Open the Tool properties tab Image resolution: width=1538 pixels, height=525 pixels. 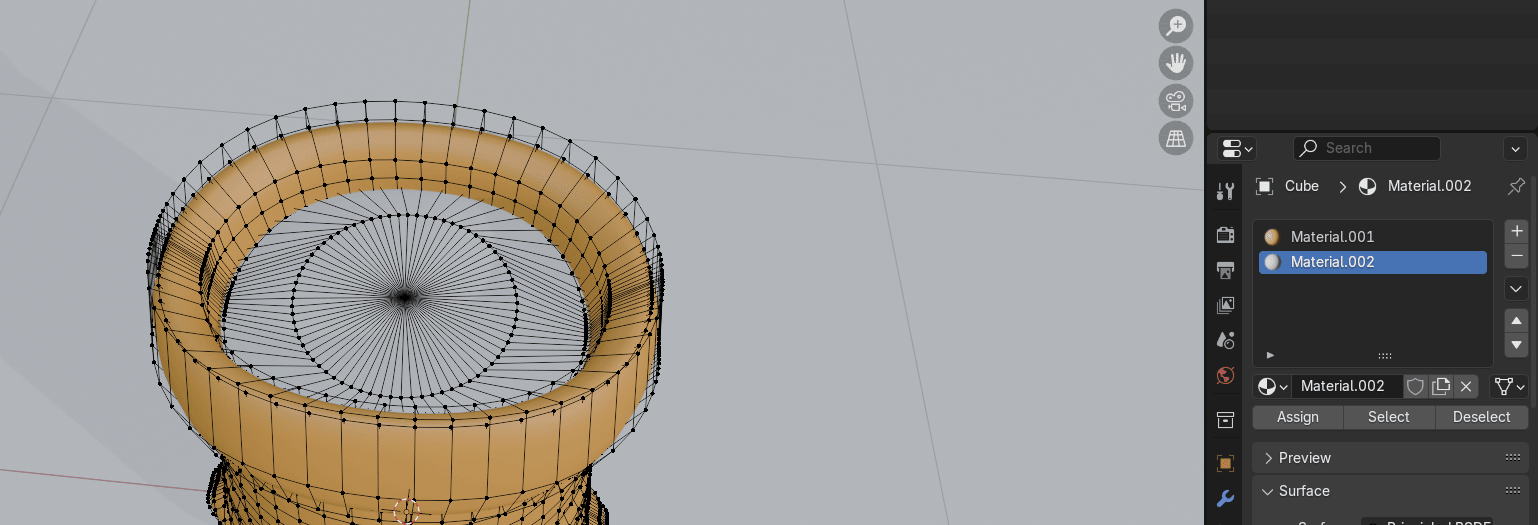click(1225, 192)
